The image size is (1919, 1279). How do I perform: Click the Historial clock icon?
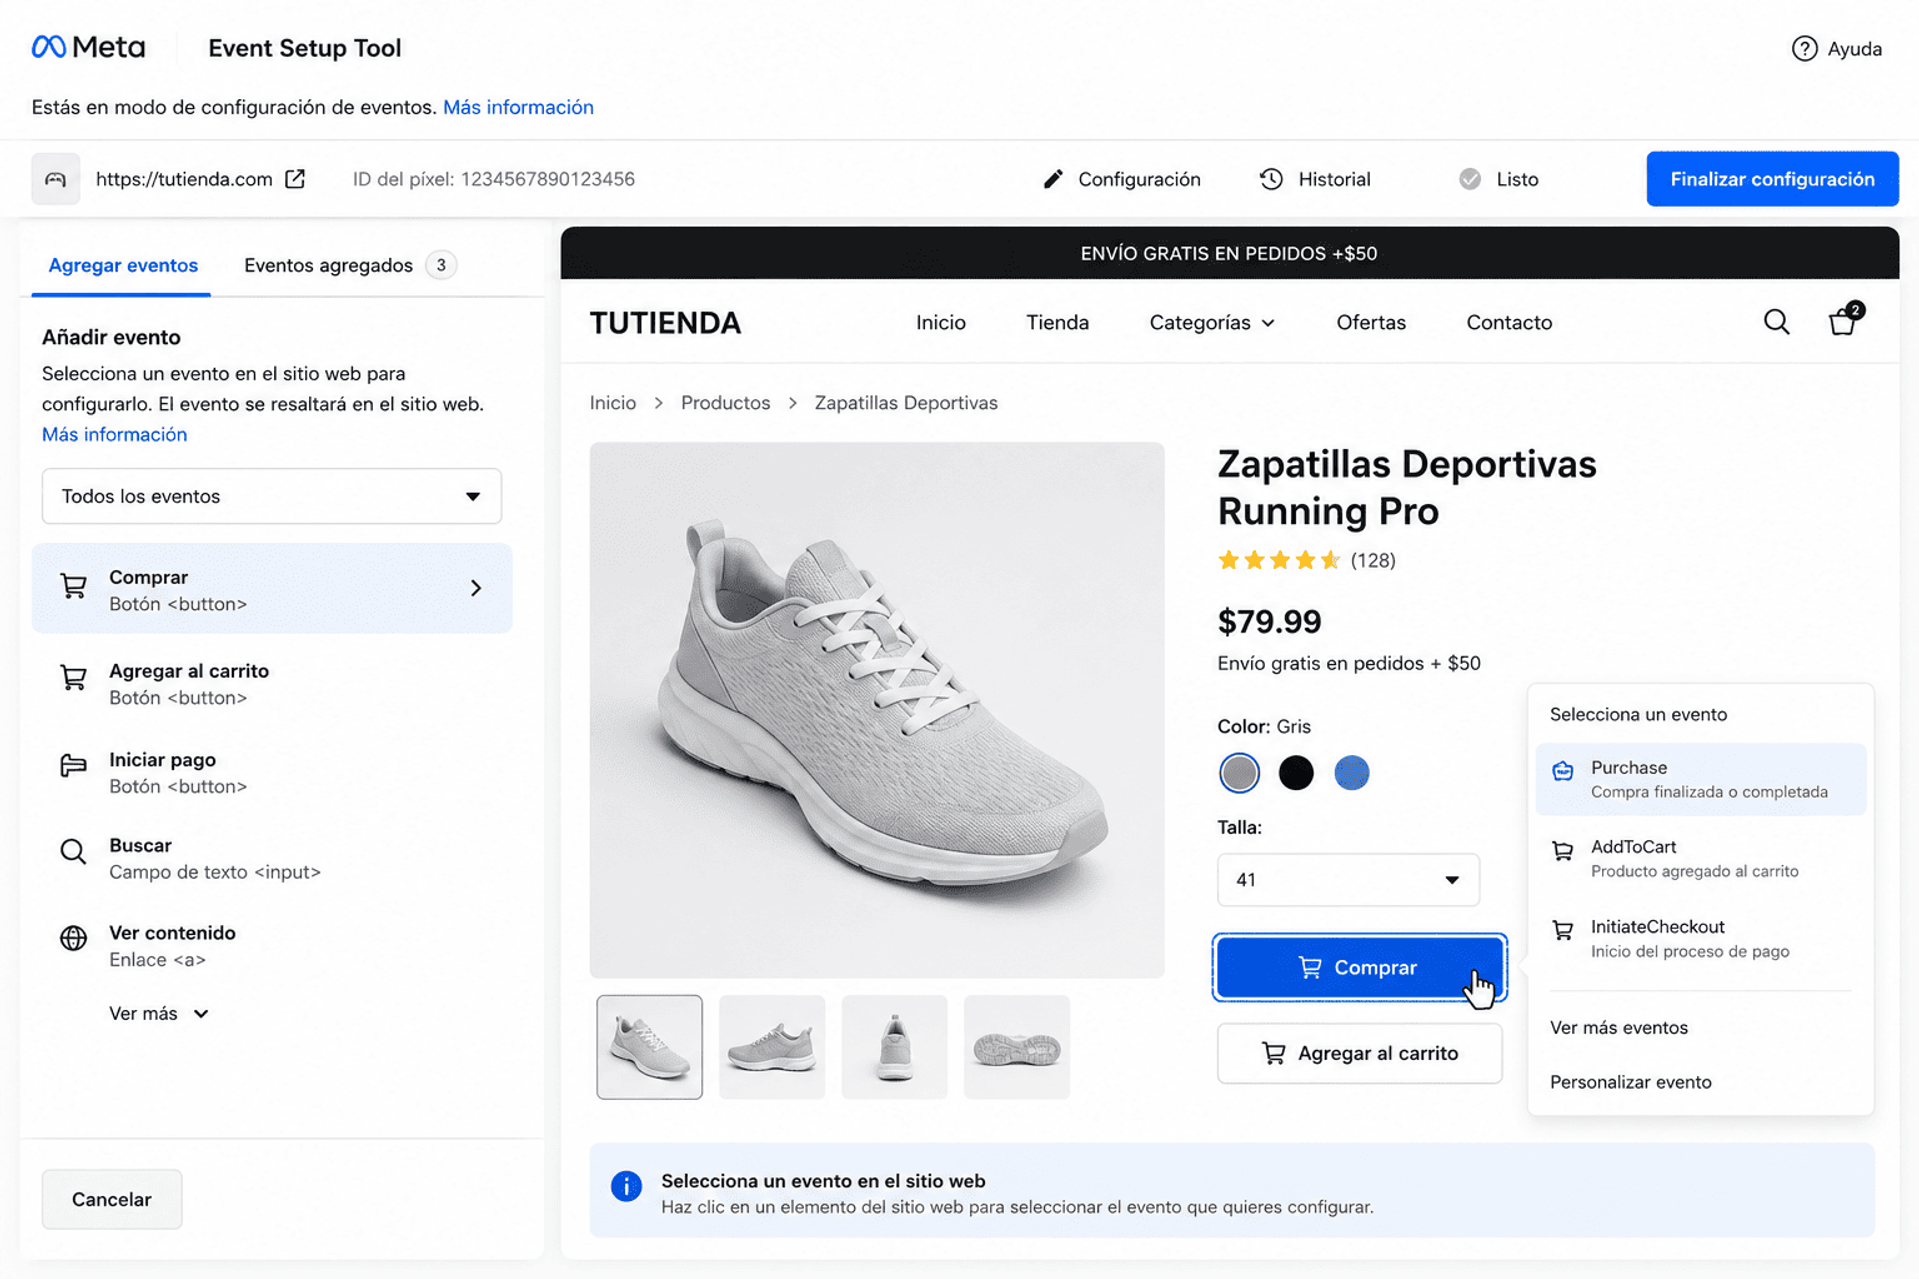coord(1271,179)
